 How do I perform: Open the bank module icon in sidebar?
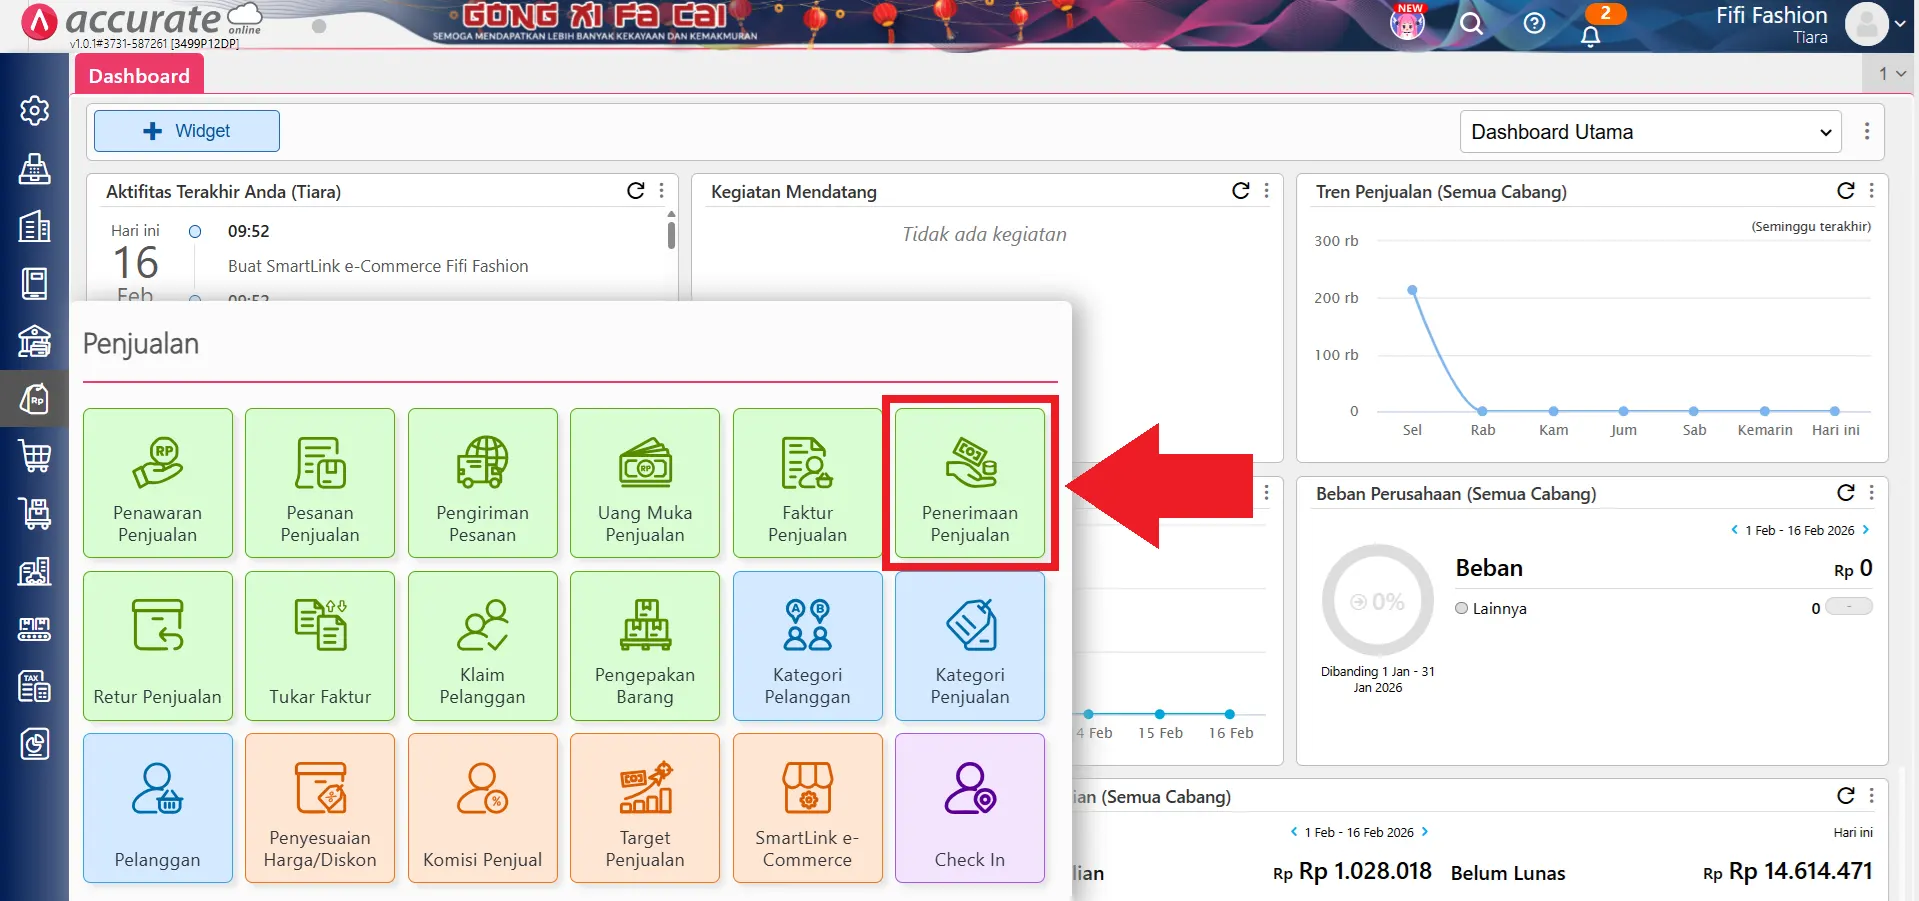tap(36, 341)
